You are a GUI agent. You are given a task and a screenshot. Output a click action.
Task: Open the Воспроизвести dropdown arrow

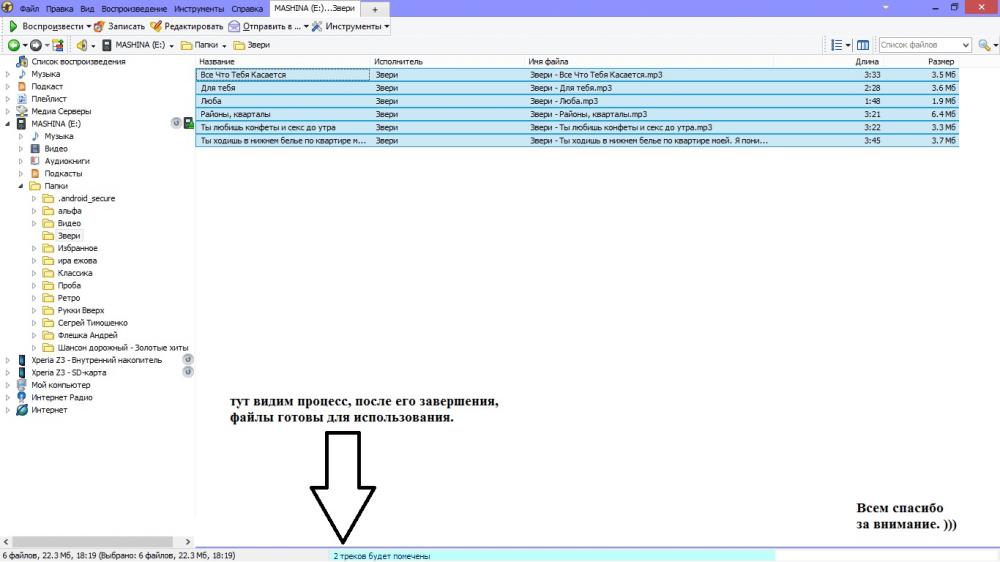(x=89, y=27)
